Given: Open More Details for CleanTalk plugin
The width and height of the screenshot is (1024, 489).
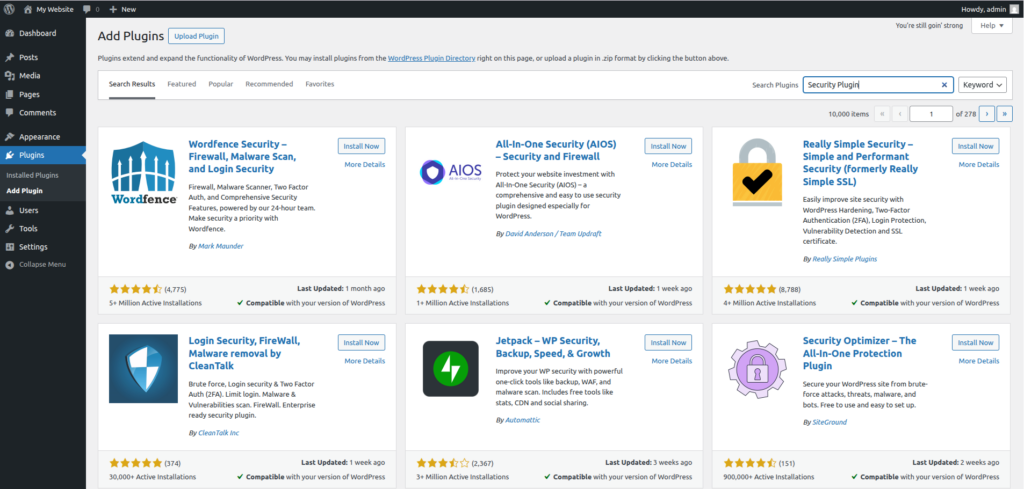Looking at the screenshot, I should pos(364,361).
